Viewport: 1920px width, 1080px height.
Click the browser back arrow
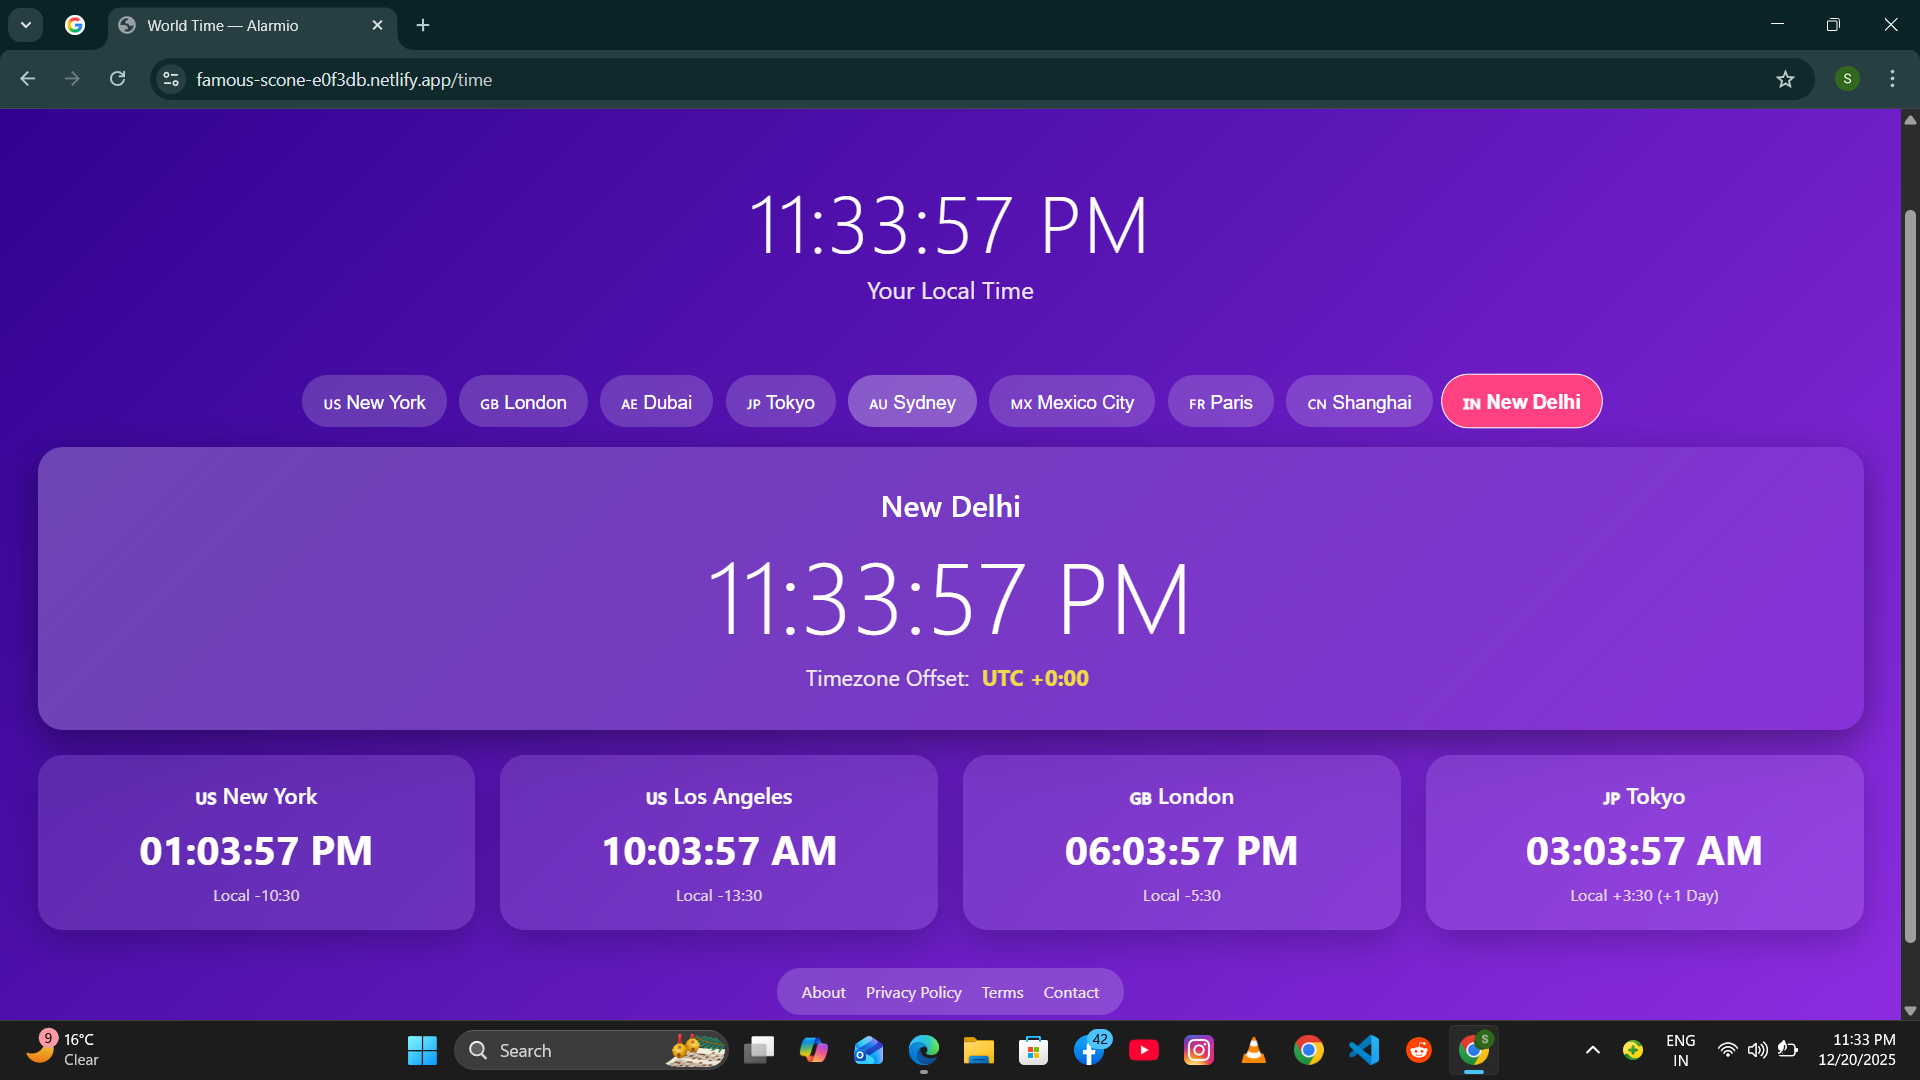click(x=27, y=79)
